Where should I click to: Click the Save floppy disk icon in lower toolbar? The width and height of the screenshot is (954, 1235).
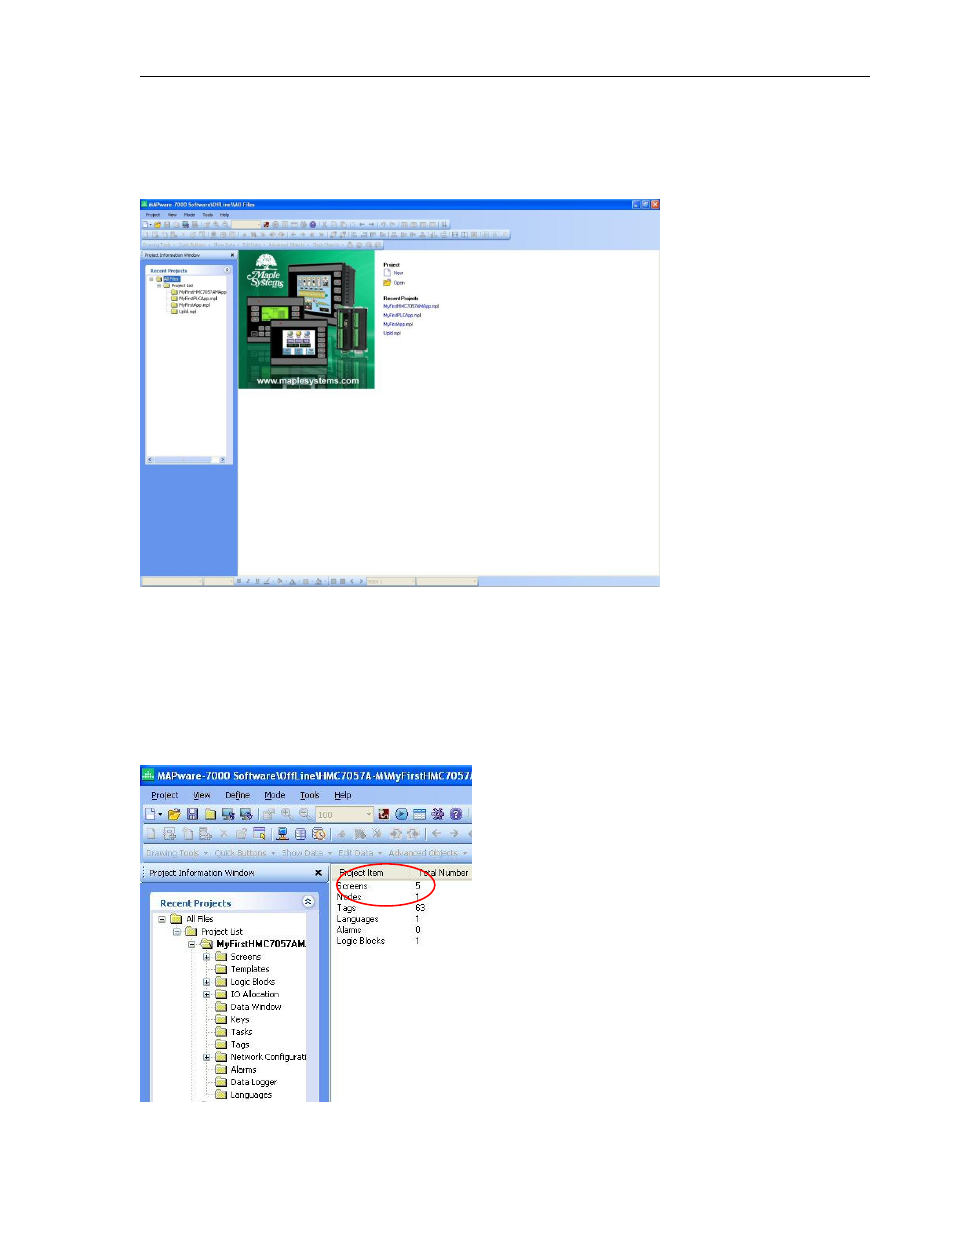click(192, 814)
